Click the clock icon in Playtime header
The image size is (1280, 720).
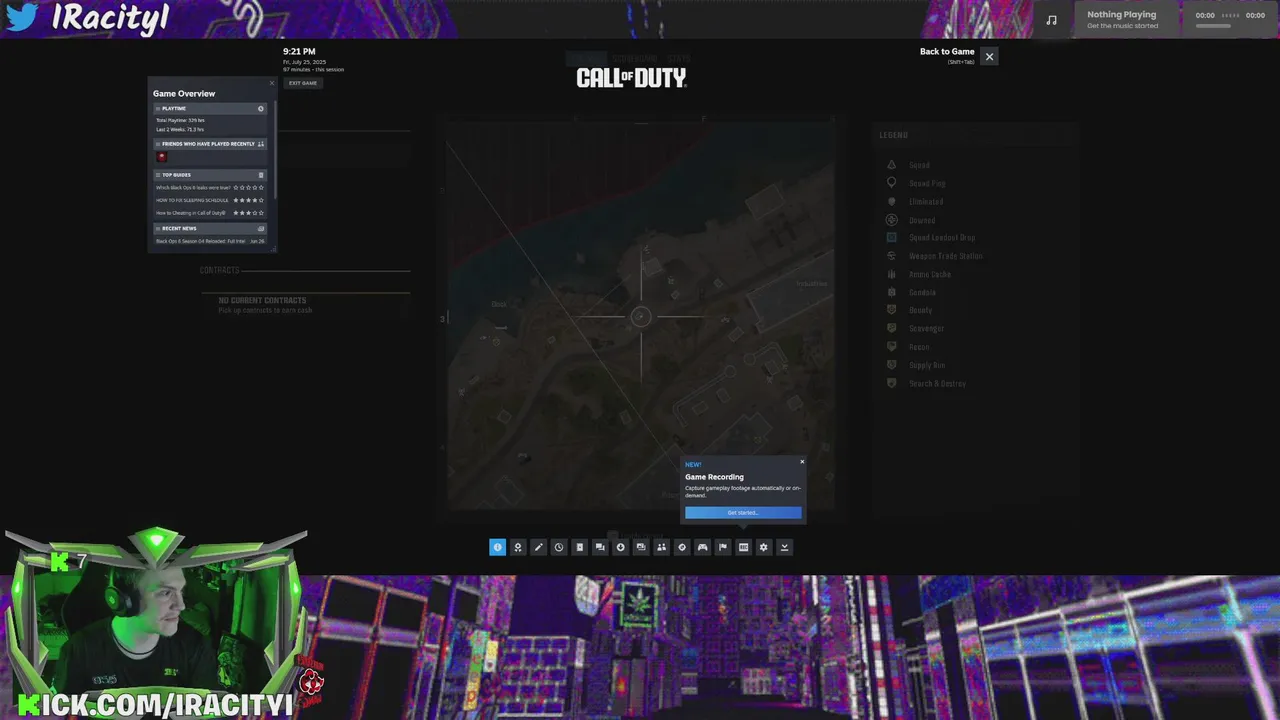pos(261,108)
